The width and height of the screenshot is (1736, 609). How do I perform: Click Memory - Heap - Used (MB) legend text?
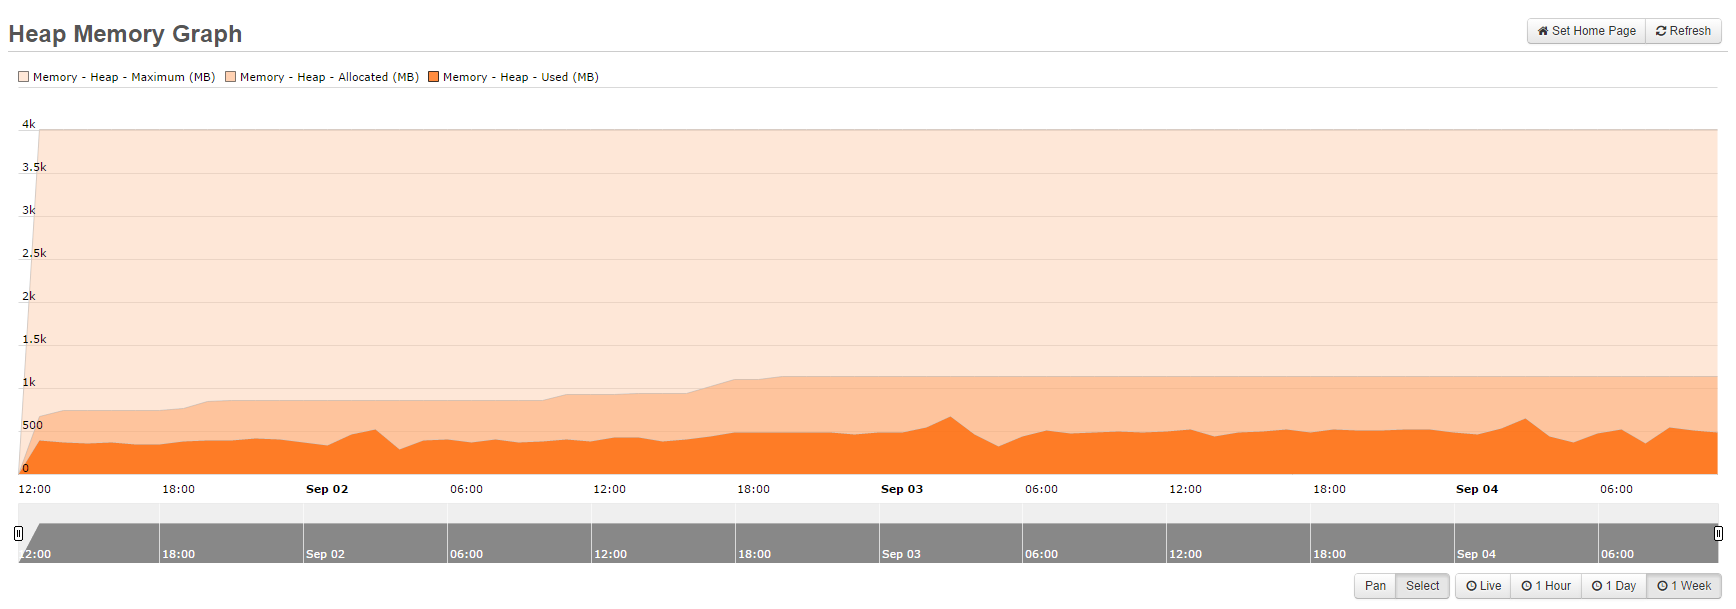[521, 77]
